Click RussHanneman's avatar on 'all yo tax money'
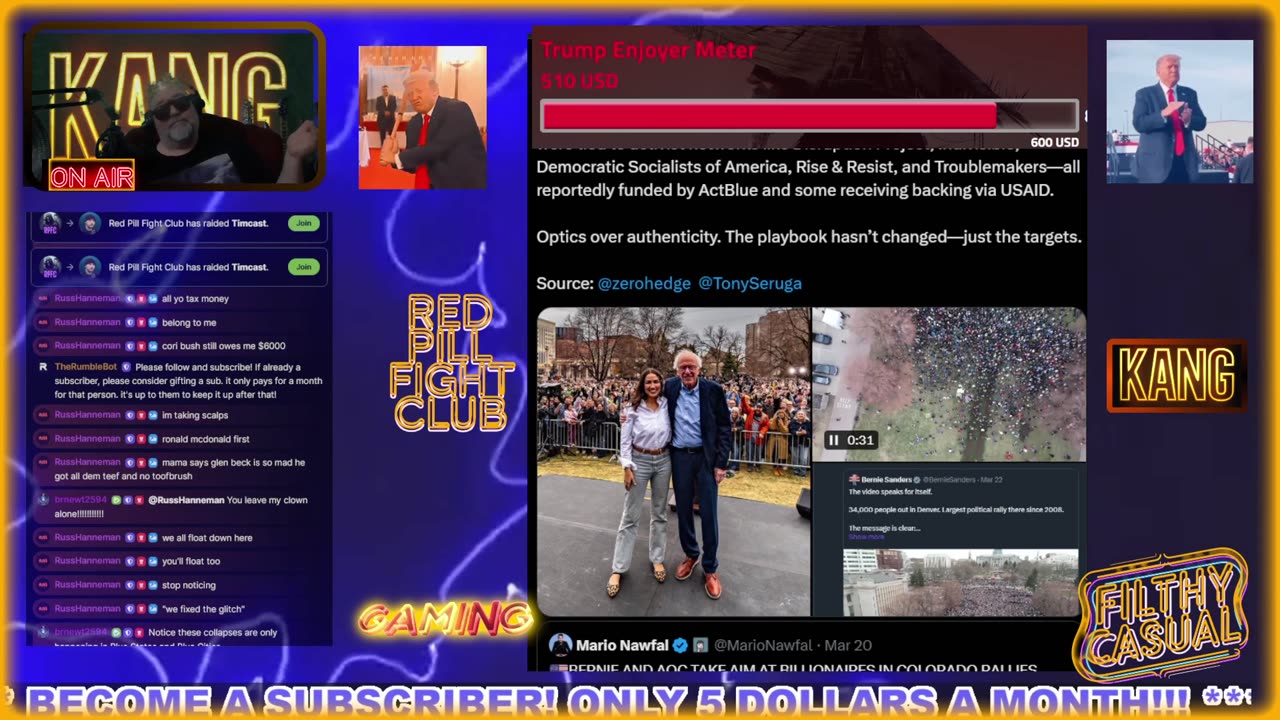1280x720 pixels. click(43, 298)
